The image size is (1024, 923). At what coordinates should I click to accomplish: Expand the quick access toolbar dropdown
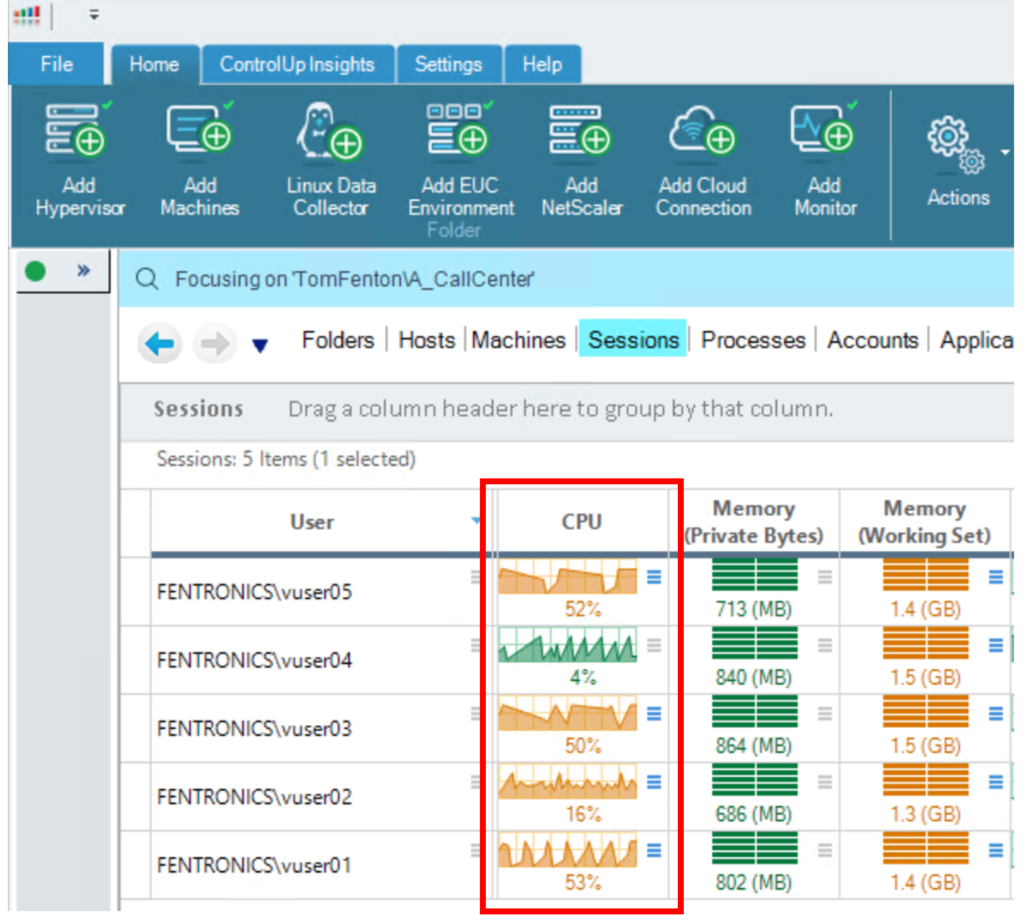(94, 14)
